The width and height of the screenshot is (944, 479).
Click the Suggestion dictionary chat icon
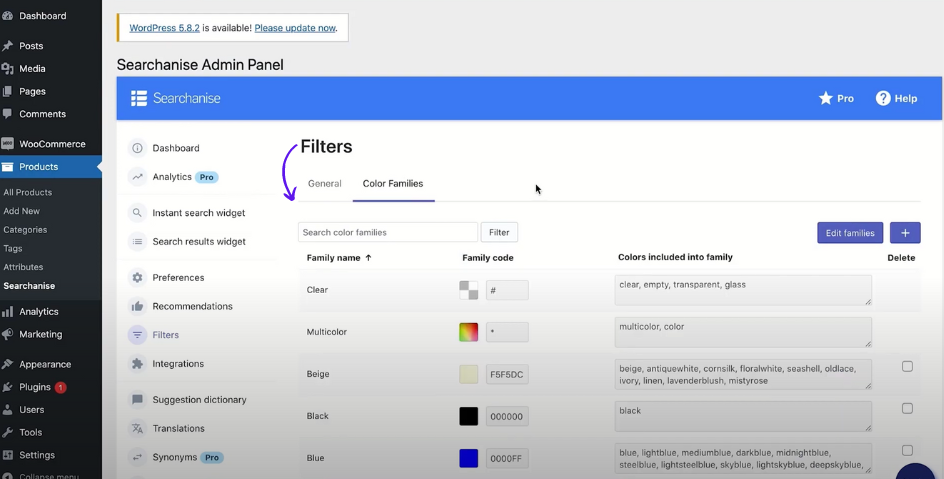pyautogui.click(x=137, y=400)
